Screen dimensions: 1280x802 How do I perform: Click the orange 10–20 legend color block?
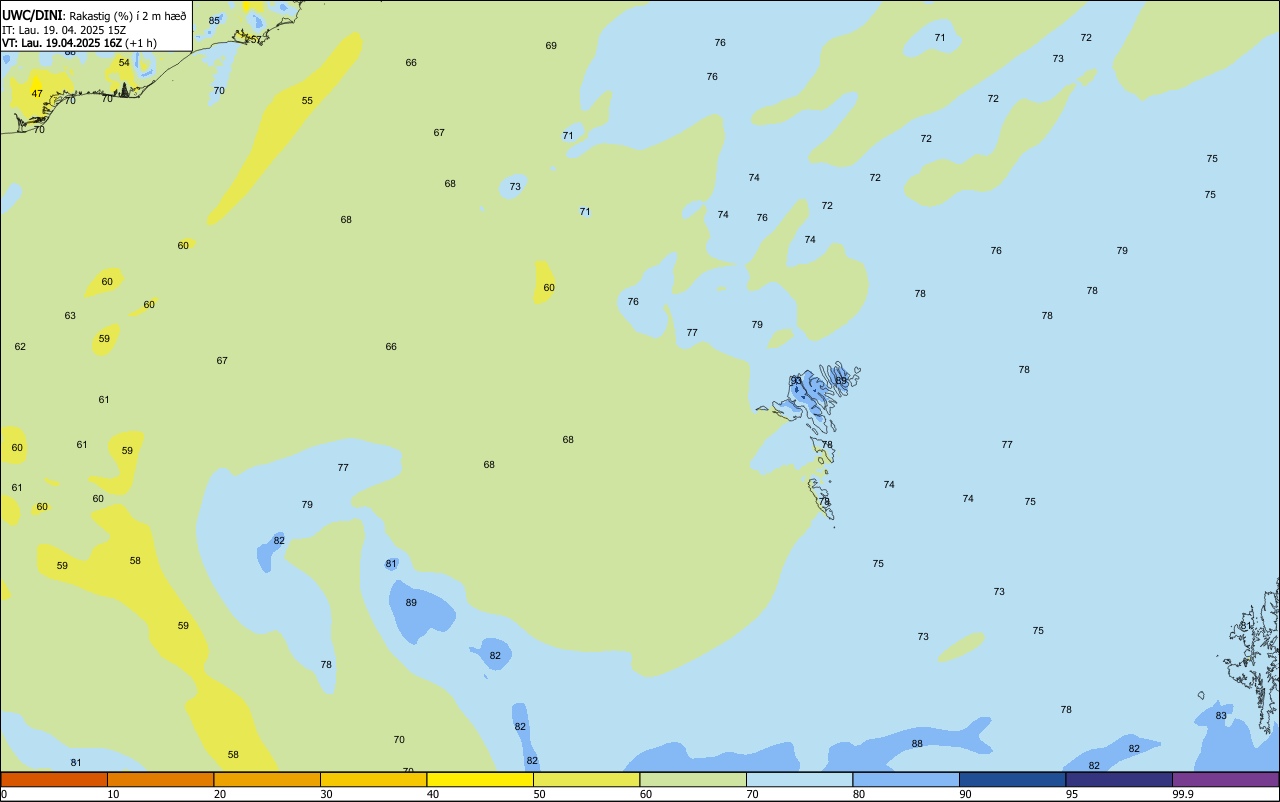pyautogui.click(x=160, y=779)
